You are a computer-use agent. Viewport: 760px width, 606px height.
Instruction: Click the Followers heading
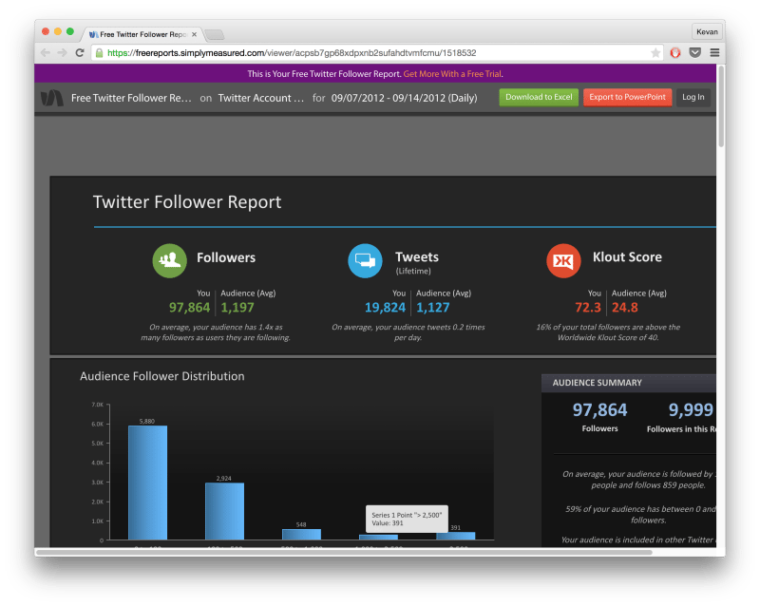point(226,257)
